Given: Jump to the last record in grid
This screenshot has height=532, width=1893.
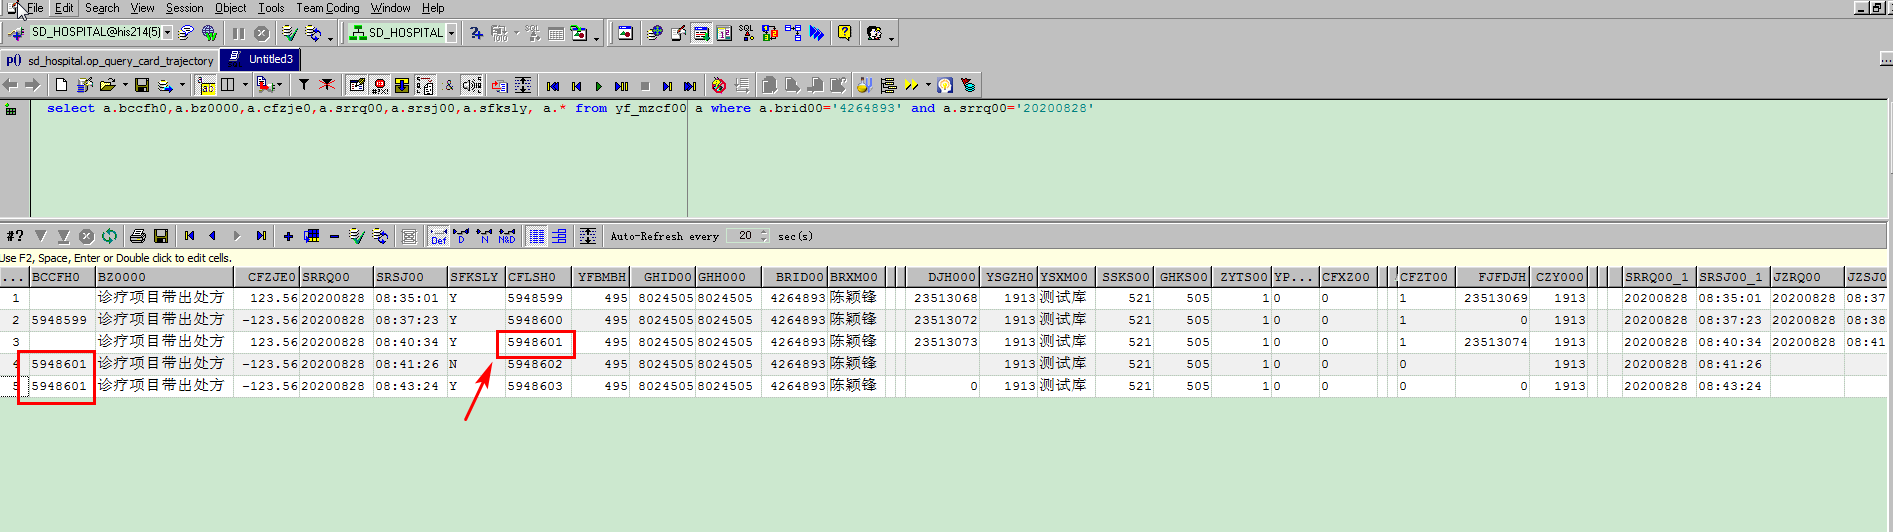Looking at the screenshot, I should coord(261,236).
